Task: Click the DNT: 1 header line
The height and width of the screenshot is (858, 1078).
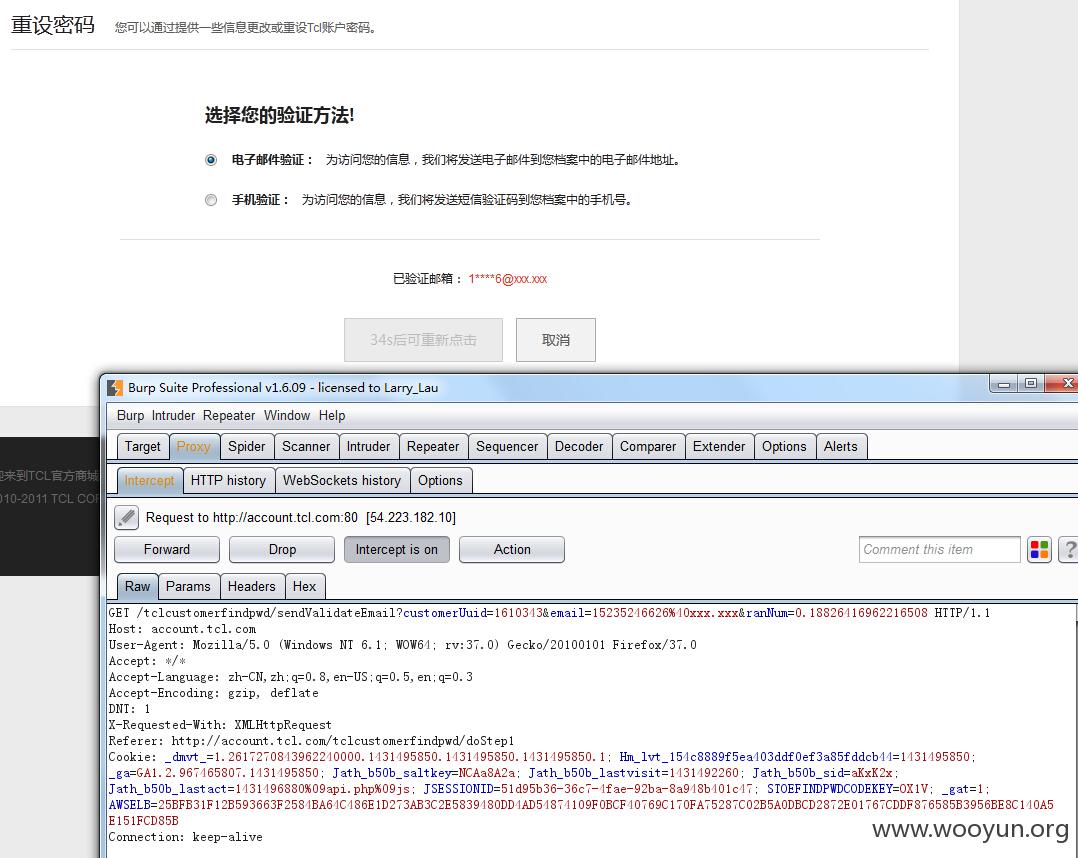Action: pyautogui.click(x=129, y=709)
